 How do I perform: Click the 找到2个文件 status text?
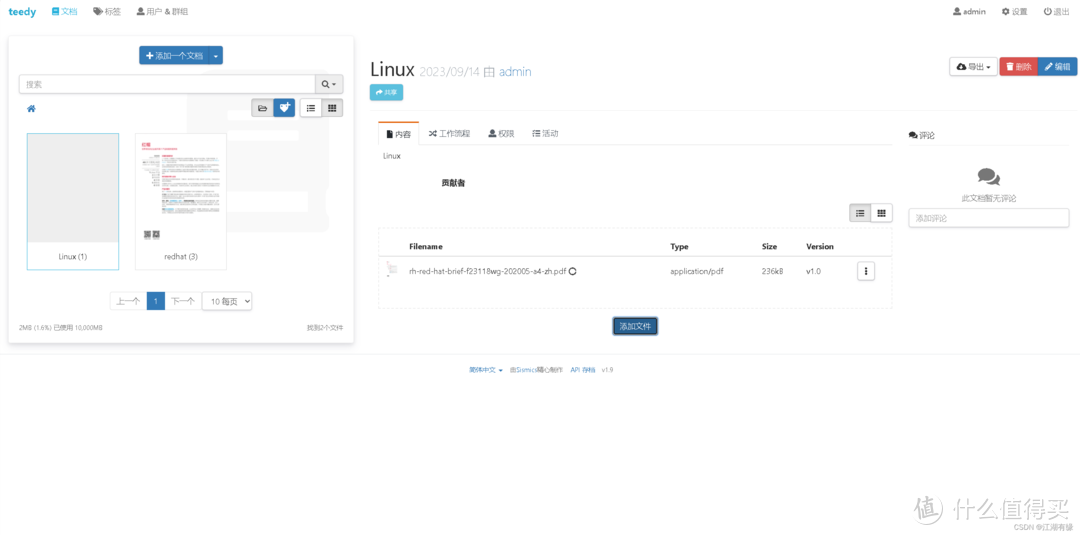pos(325,328)
